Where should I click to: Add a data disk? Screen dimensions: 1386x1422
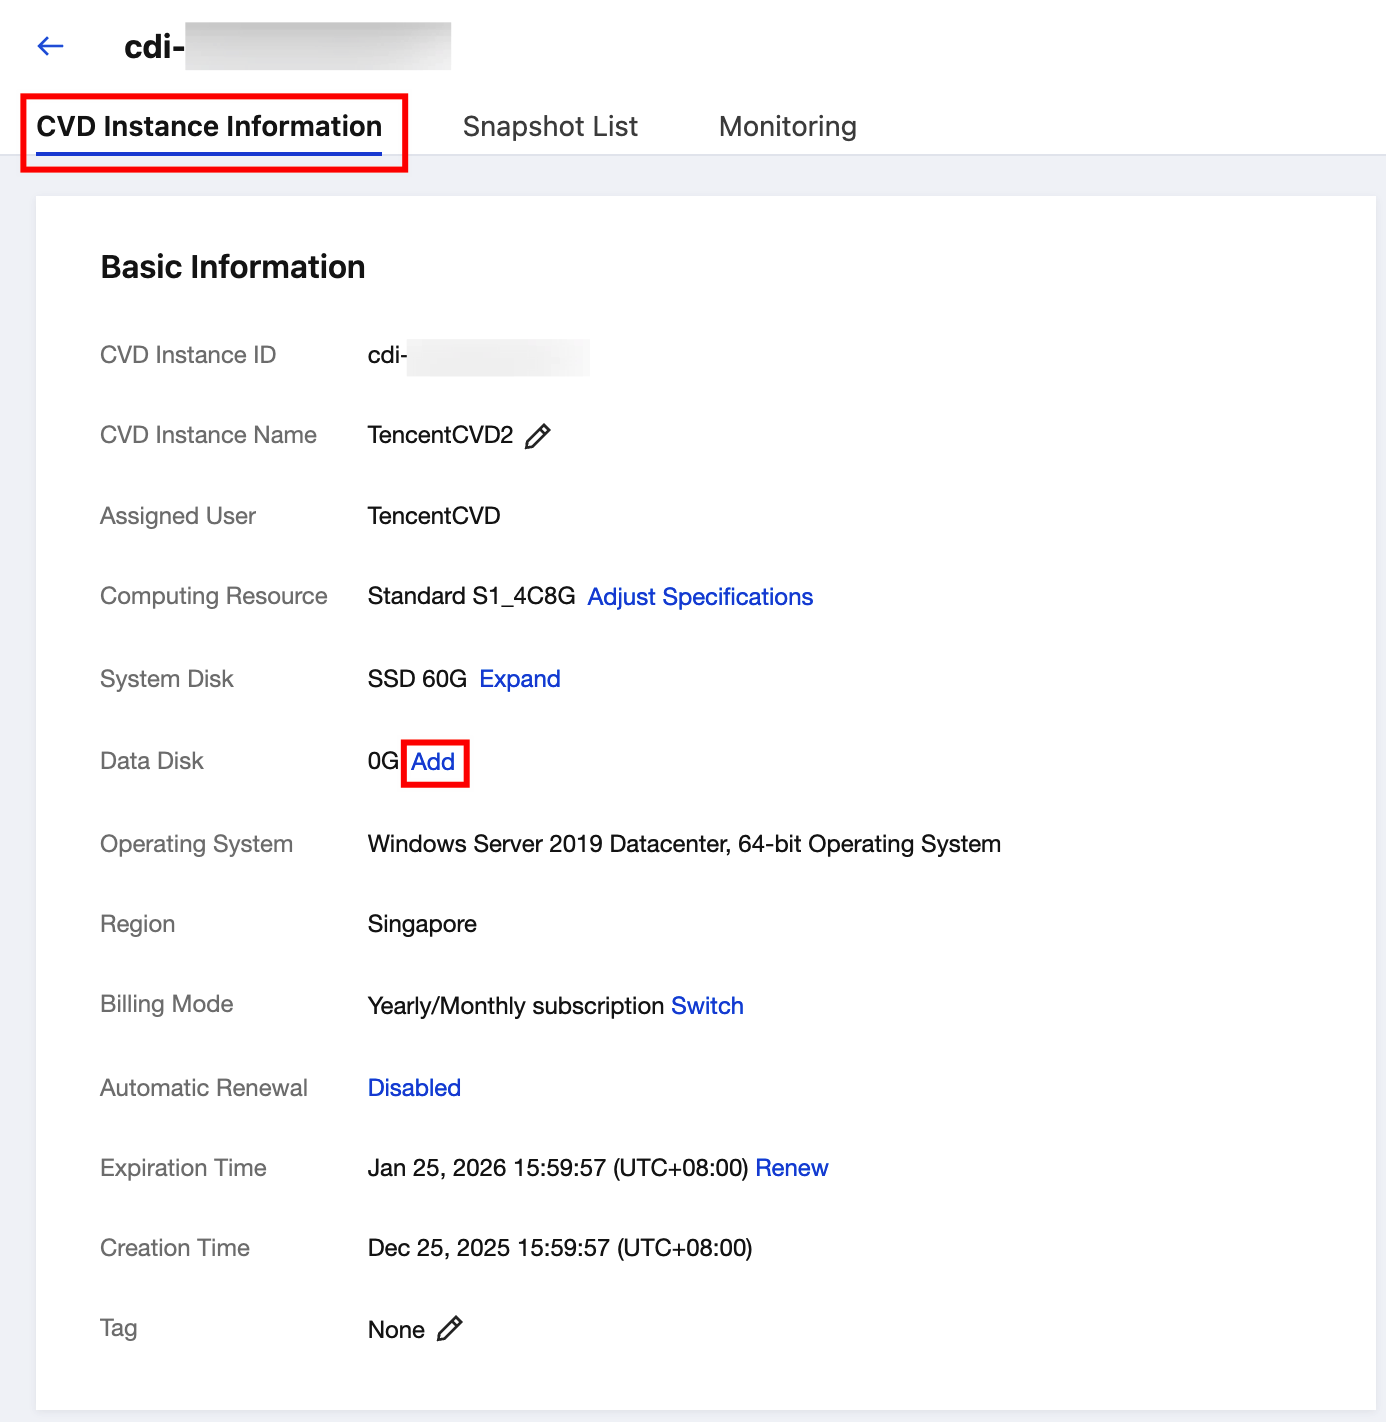(433, 762)
